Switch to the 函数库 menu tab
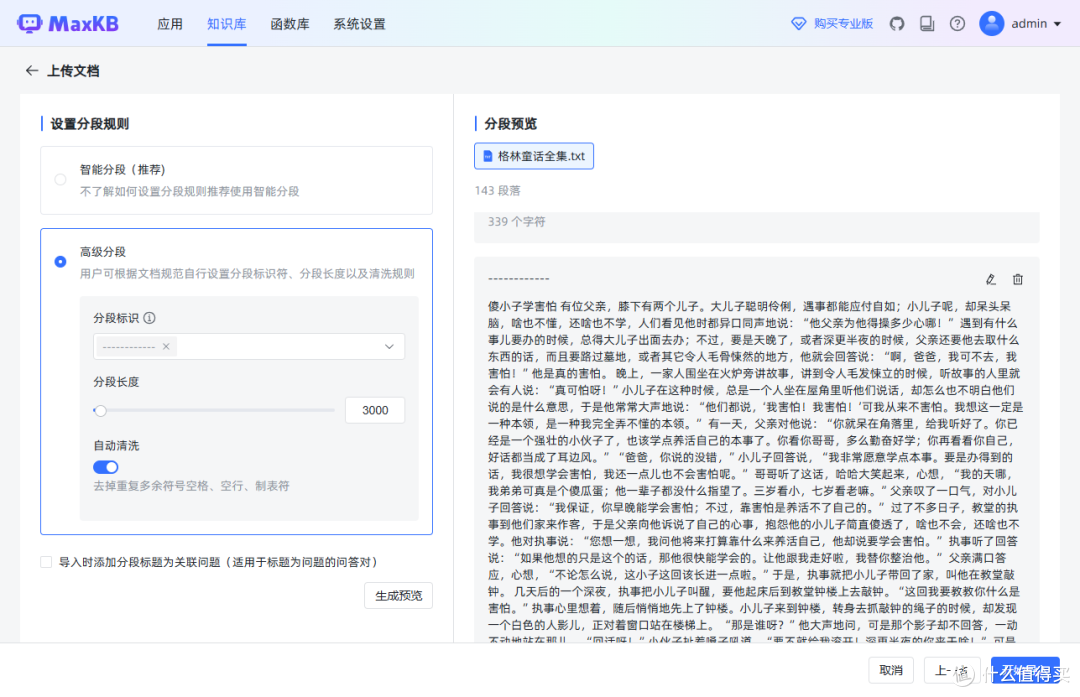Image resolution: width=1080 pixels, height=697 pixels. click(x=289, y=22)
